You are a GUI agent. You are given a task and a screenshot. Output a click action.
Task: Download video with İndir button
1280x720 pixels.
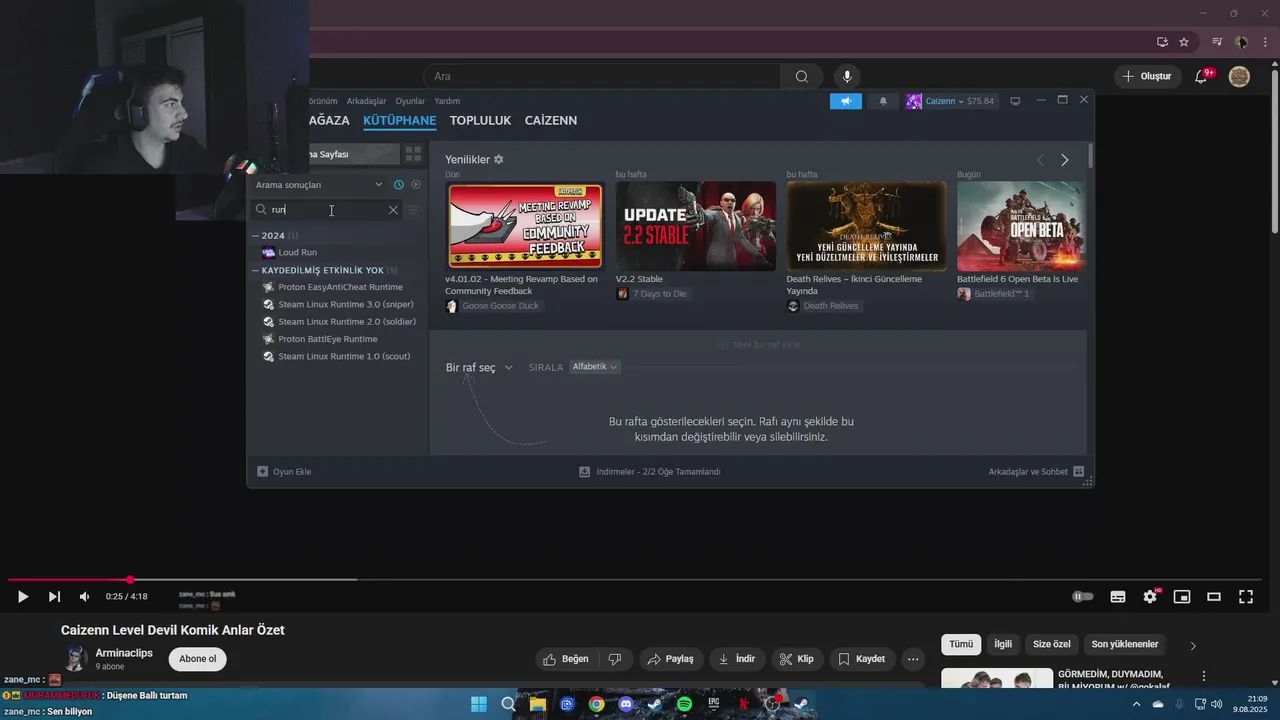(x=737, y=659)
